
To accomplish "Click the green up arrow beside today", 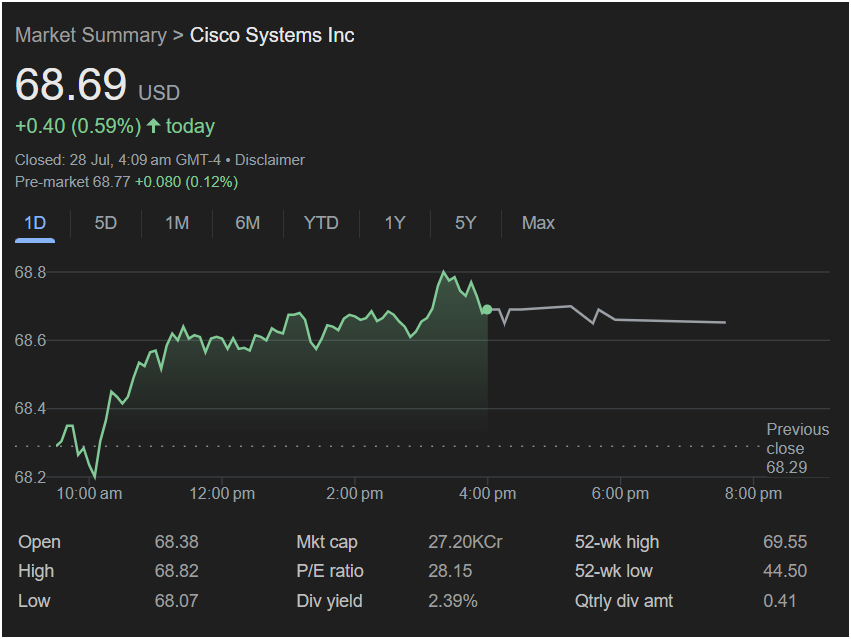I will 154,125.
